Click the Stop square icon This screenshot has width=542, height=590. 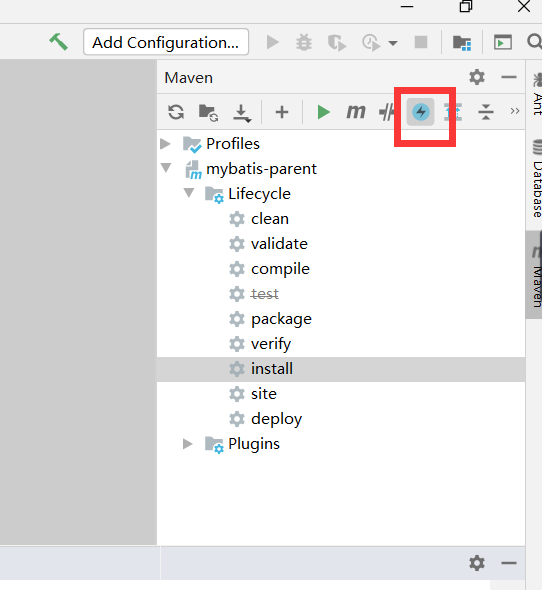[x=421, y=42]
